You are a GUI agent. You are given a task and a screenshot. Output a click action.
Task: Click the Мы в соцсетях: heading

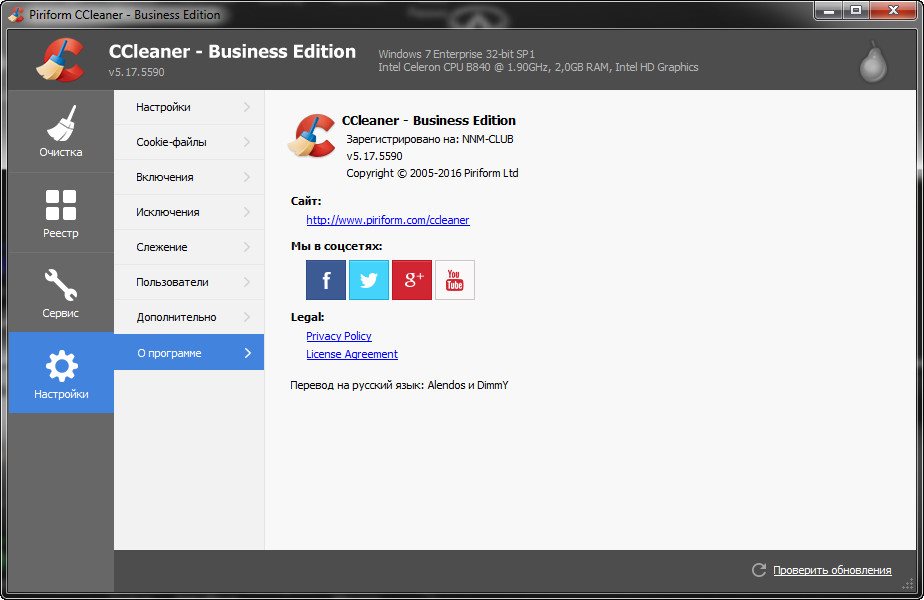(x=336, y=246)
